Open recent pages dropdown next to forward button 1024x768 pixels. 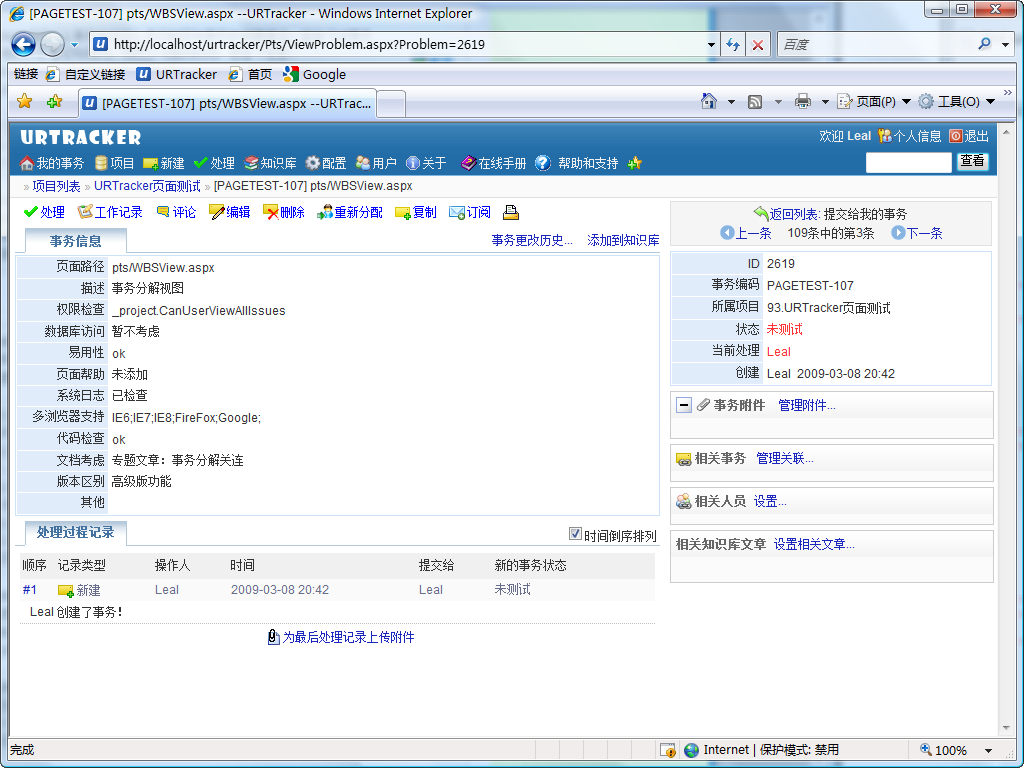click(74, 45)
